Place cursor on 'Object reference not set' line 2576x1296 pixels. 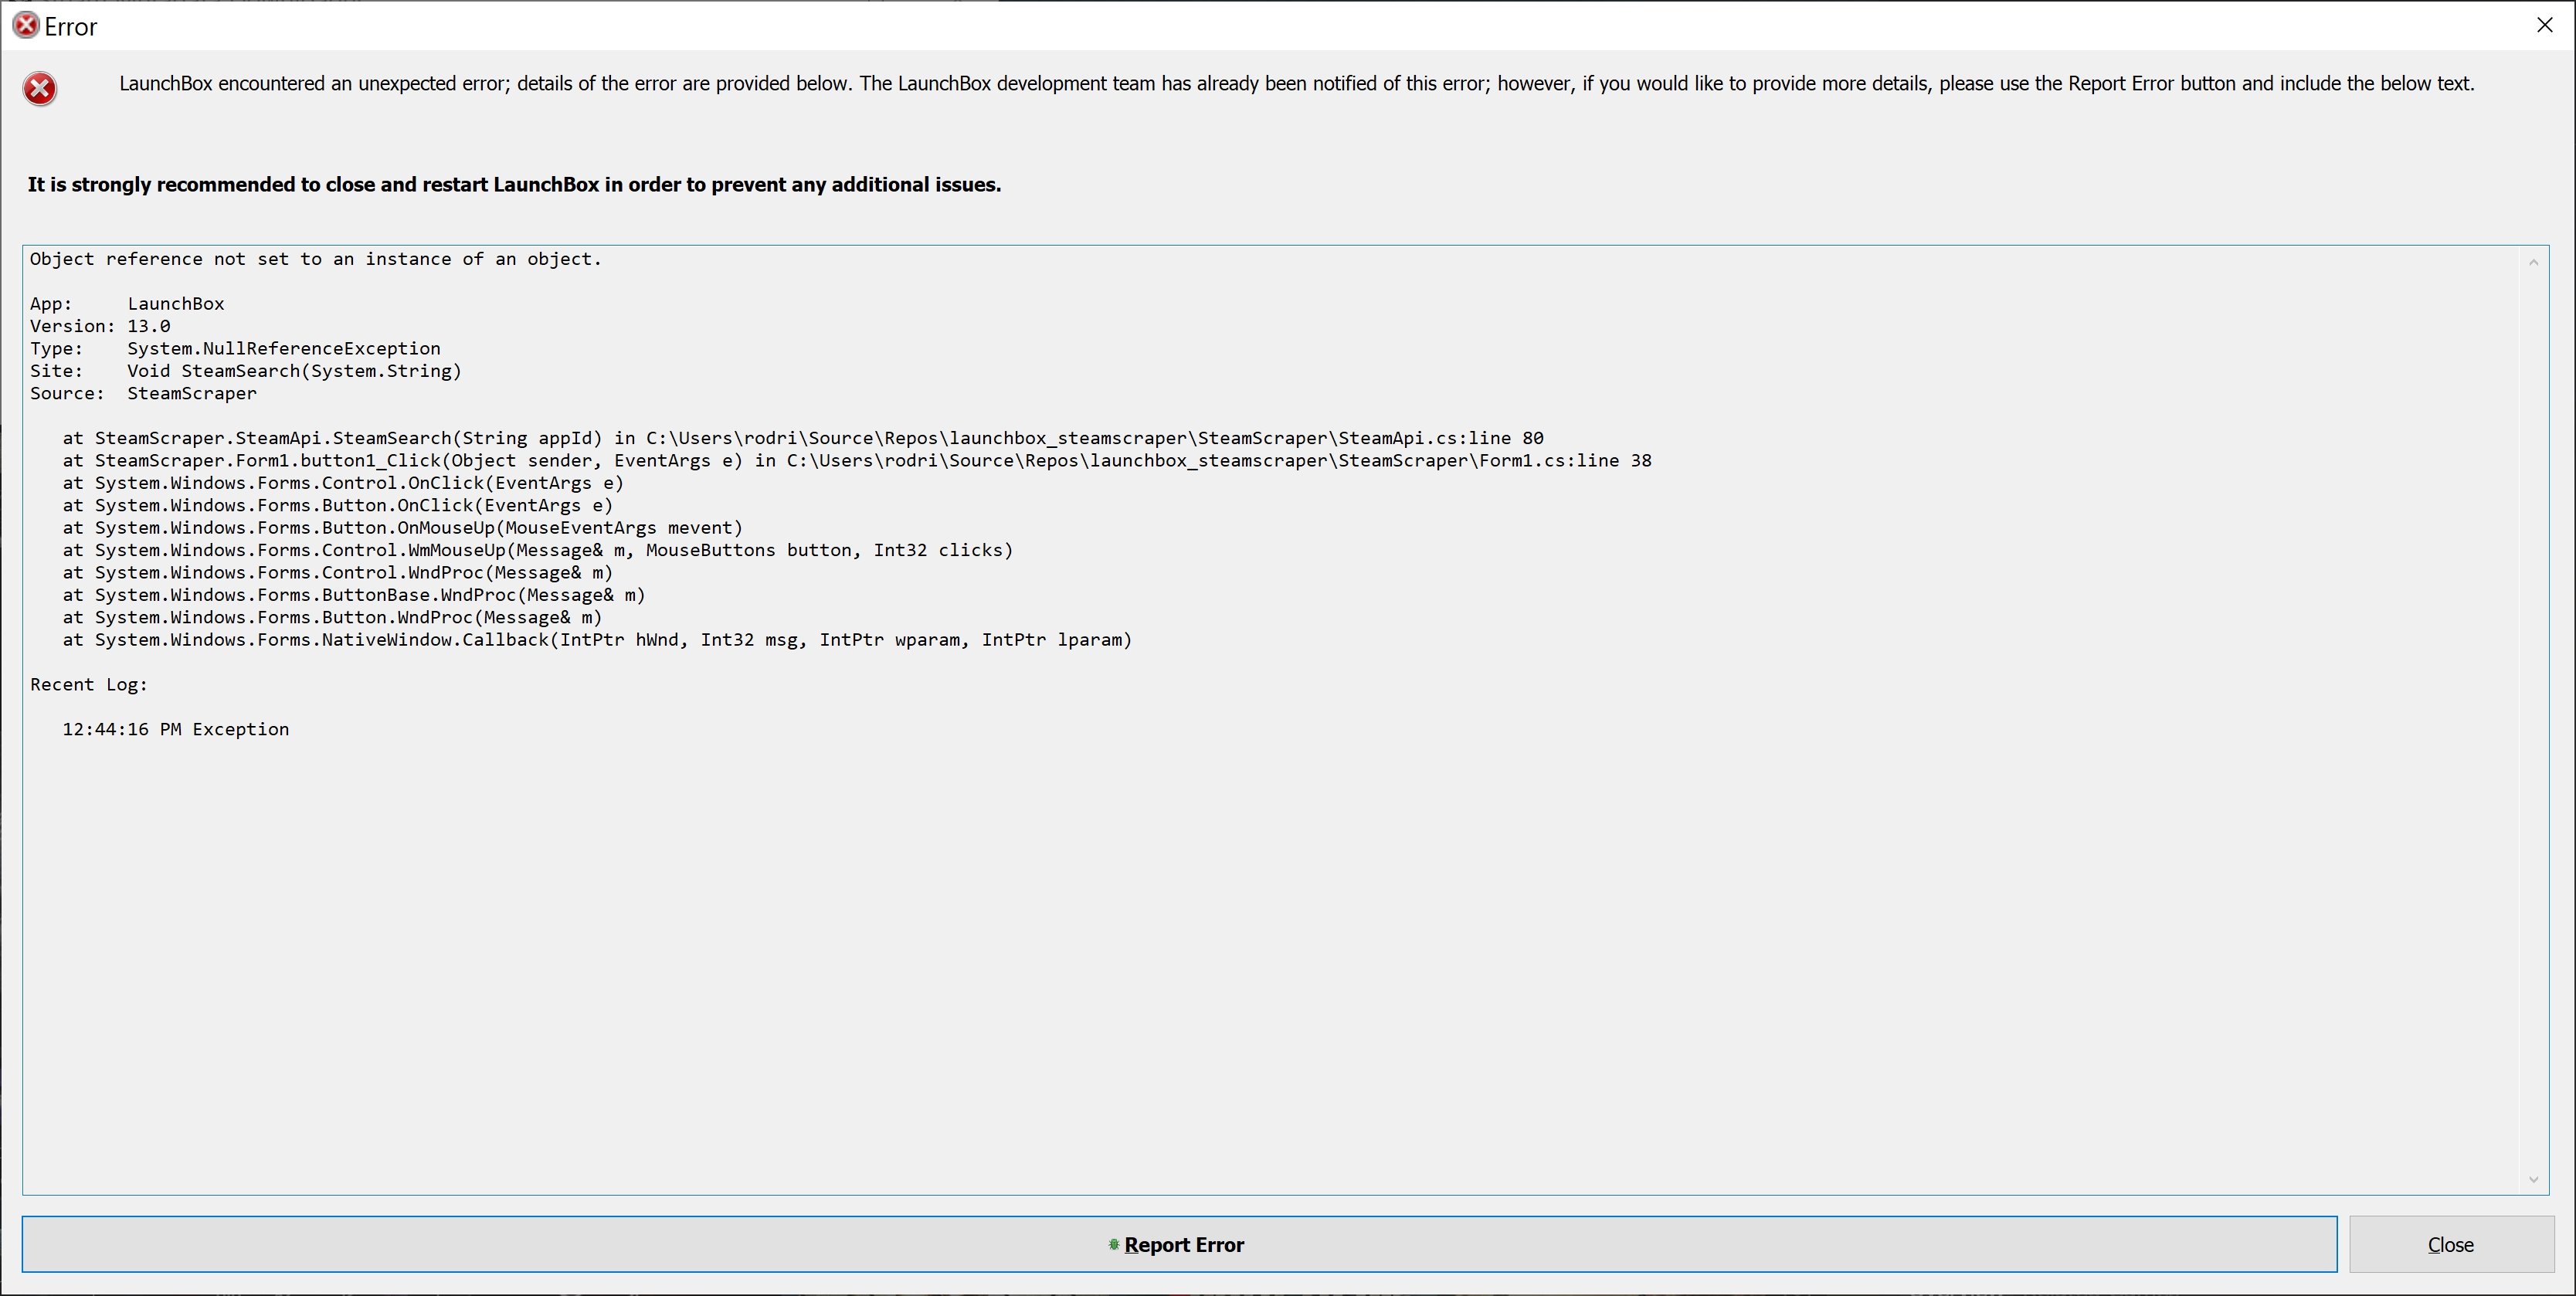315,259
